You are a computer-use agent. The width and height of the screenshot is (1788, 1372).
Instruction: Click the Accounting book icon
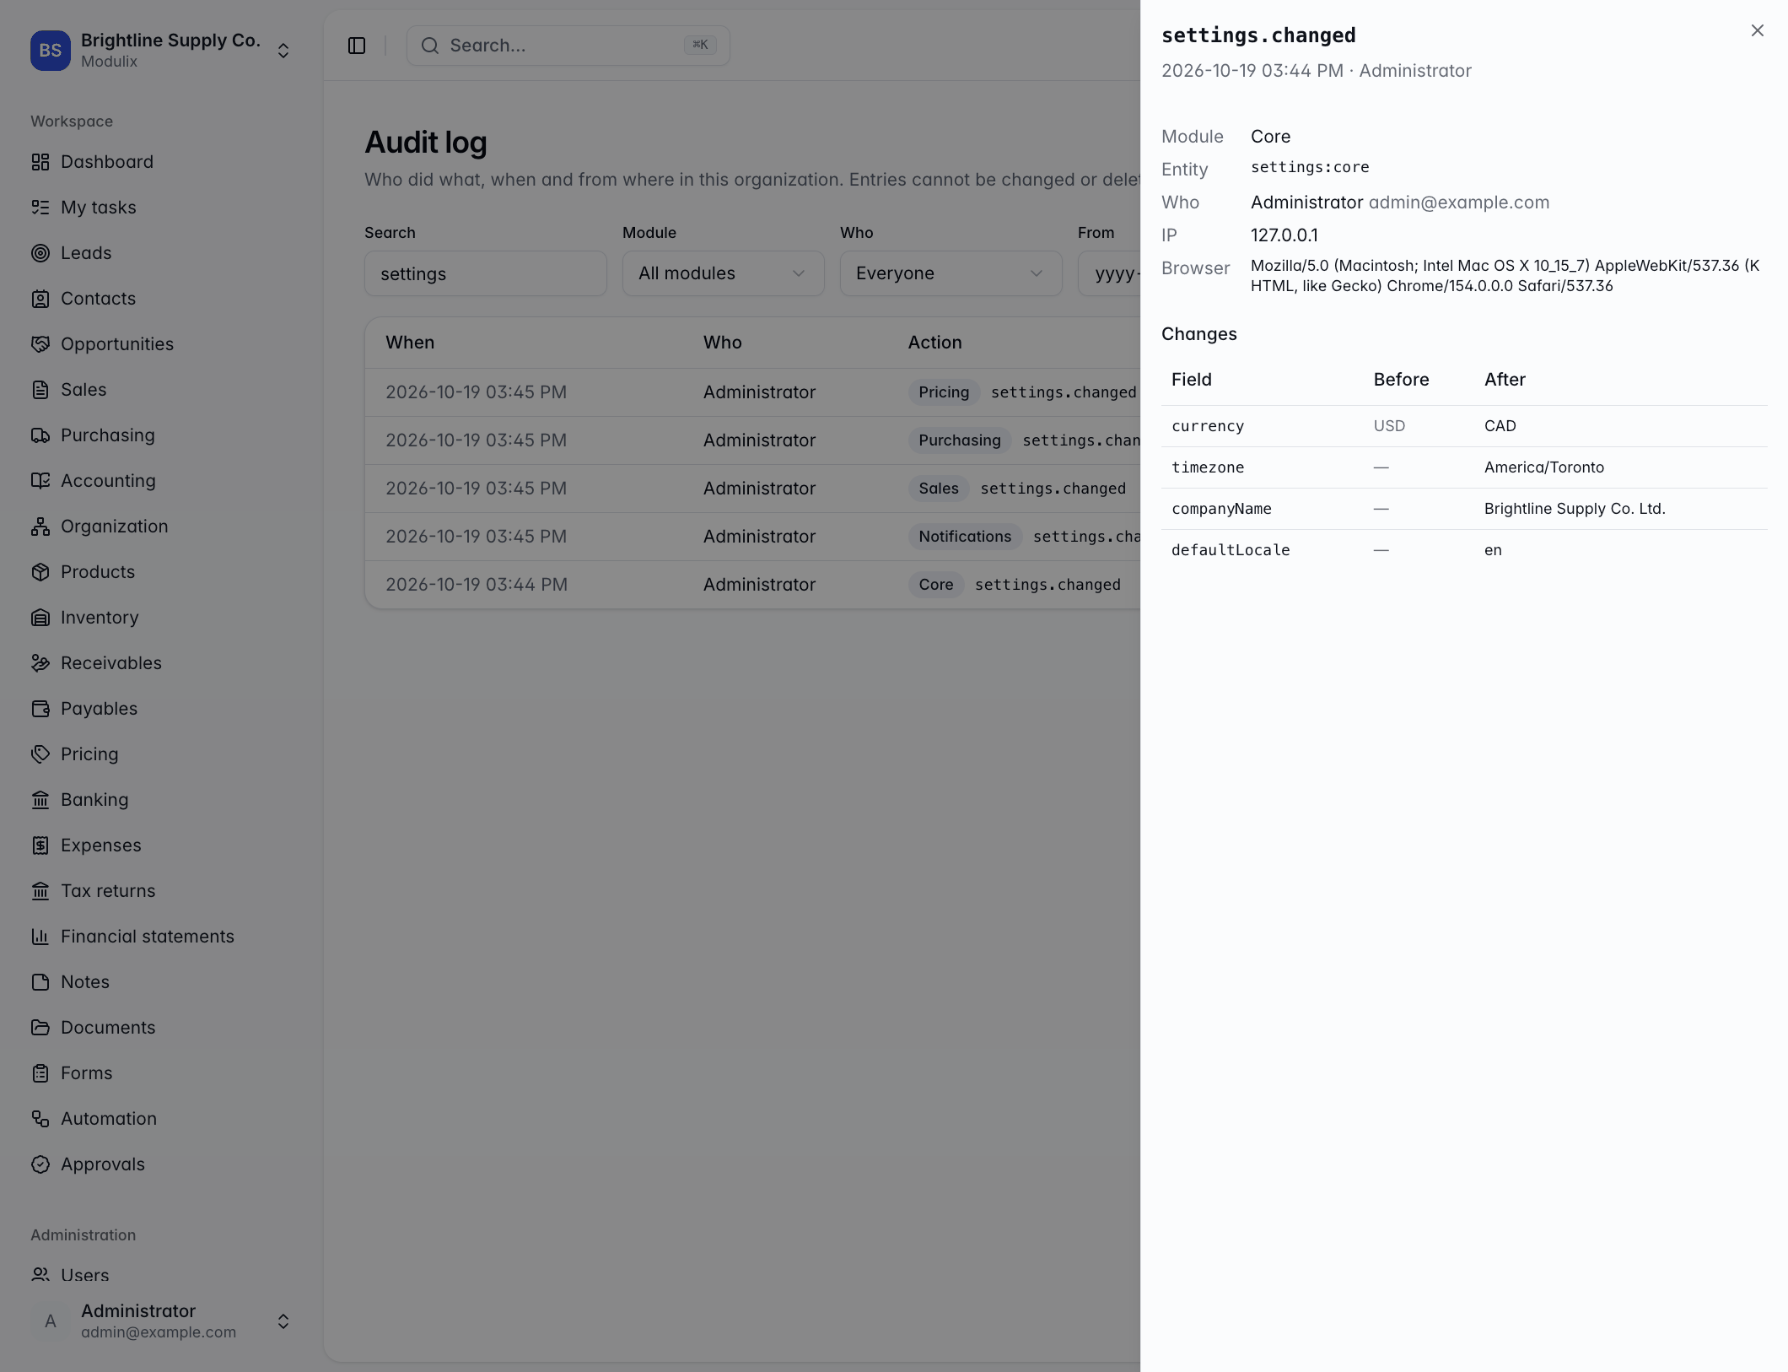coord(40,481)
